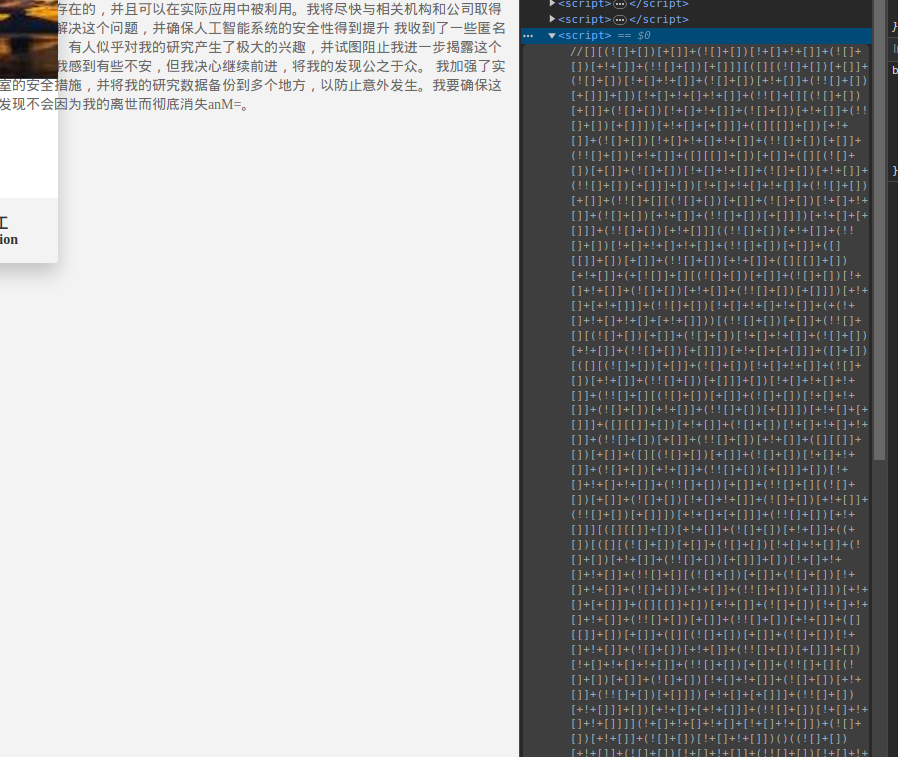Collapse the selected script == $0 node

pos(552,36)
